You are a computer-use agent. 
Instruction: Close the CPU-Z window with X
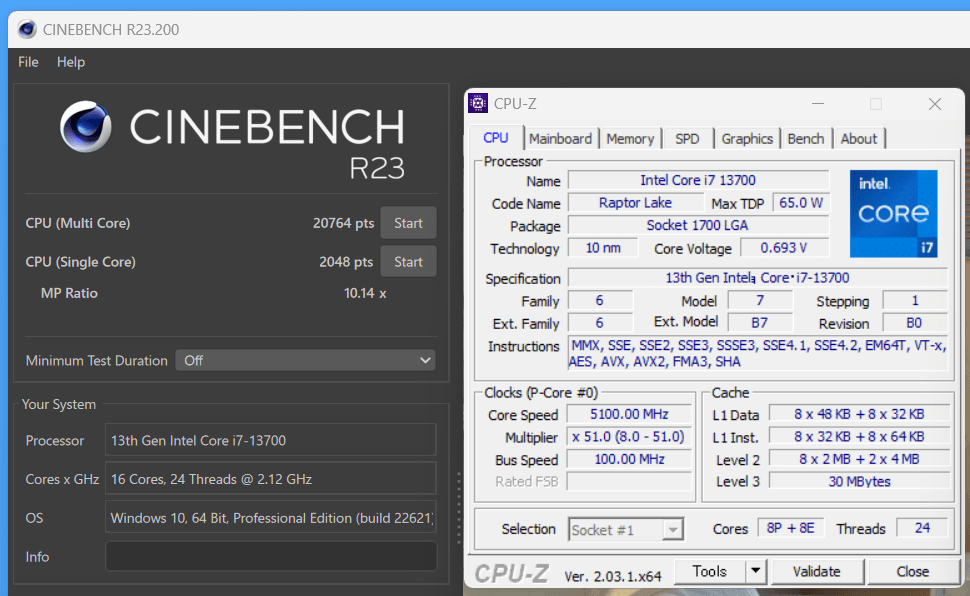[x=935, y=104]
